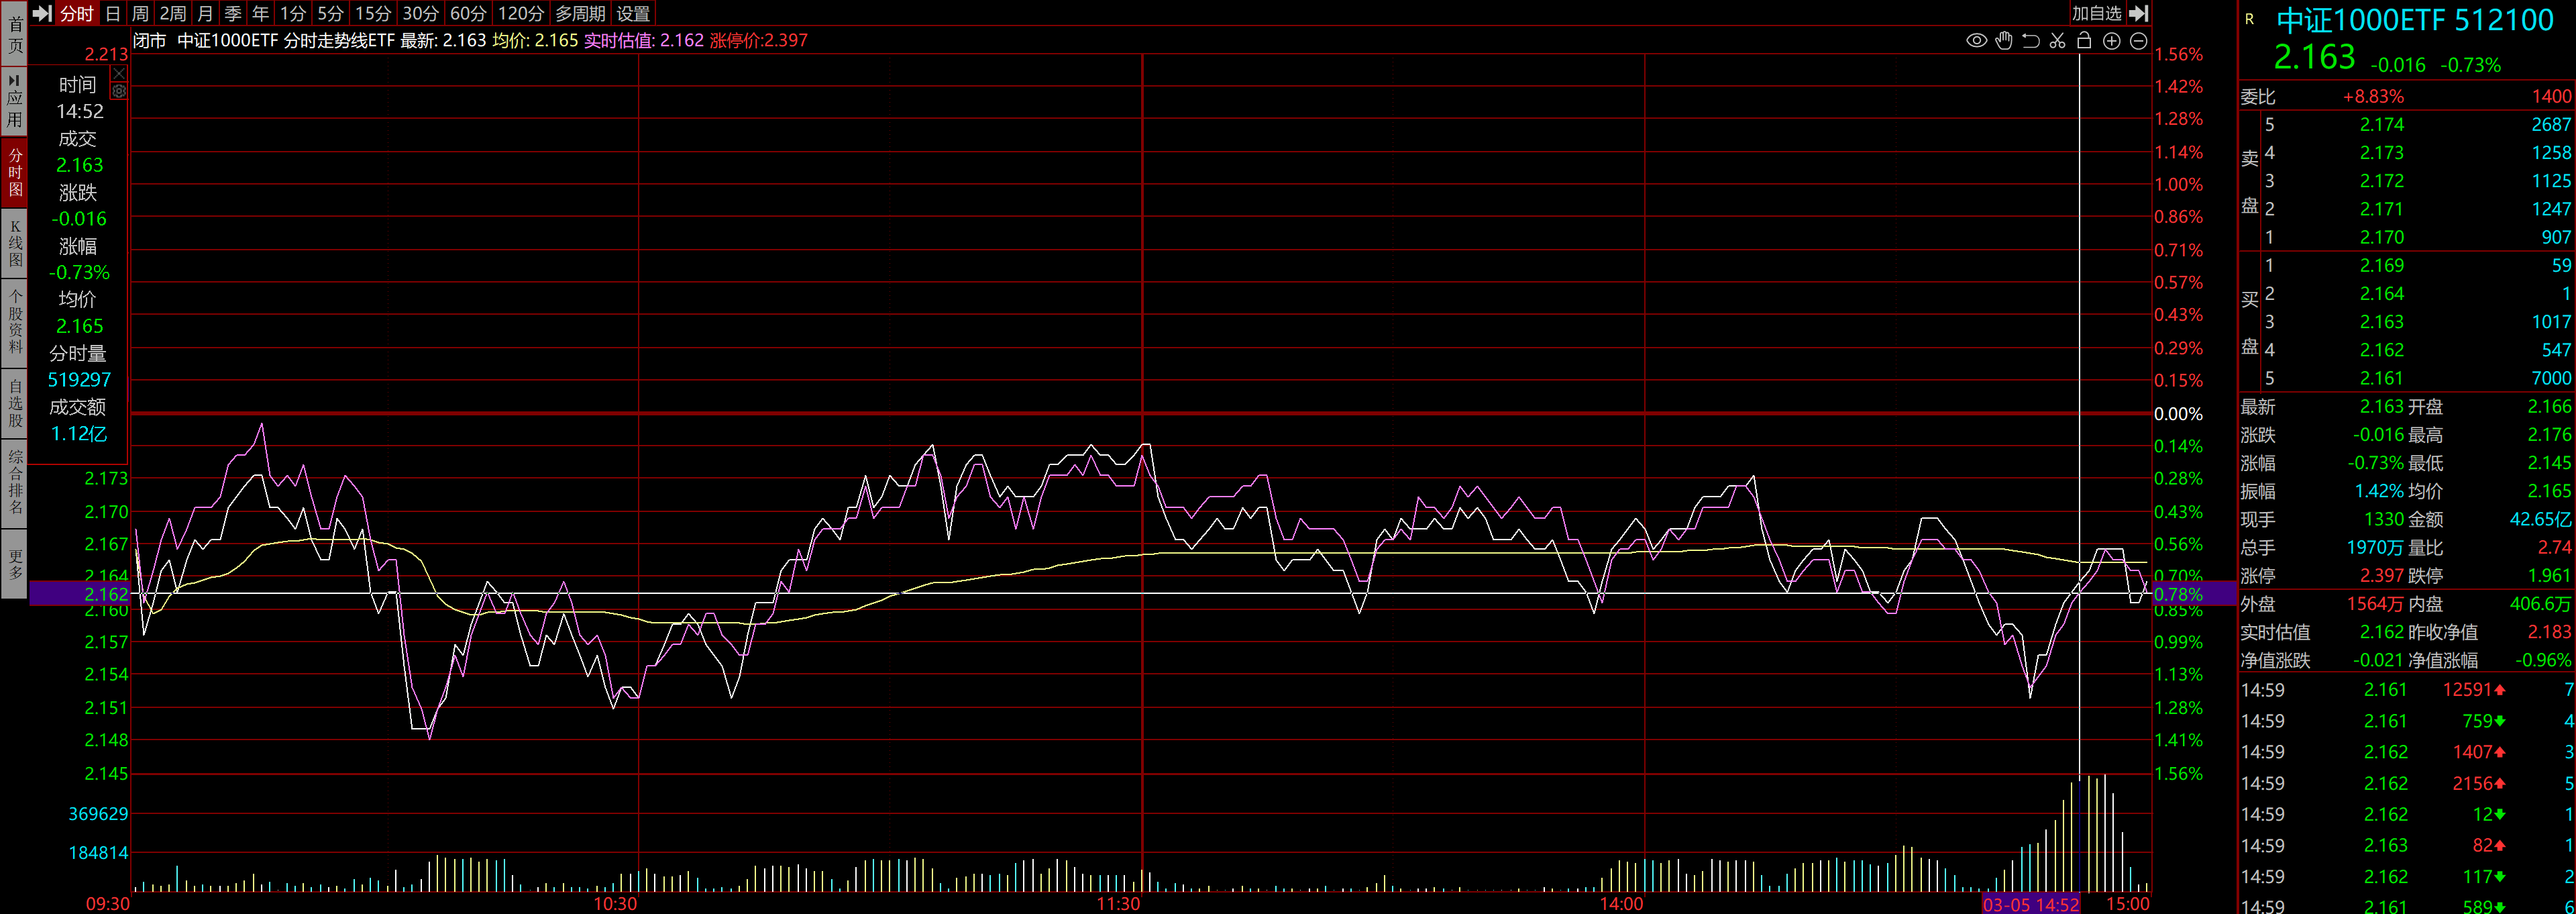2576x914 pixels.
Task: Click the plus zoom-in chart icon
Action: coord(2111,41)
